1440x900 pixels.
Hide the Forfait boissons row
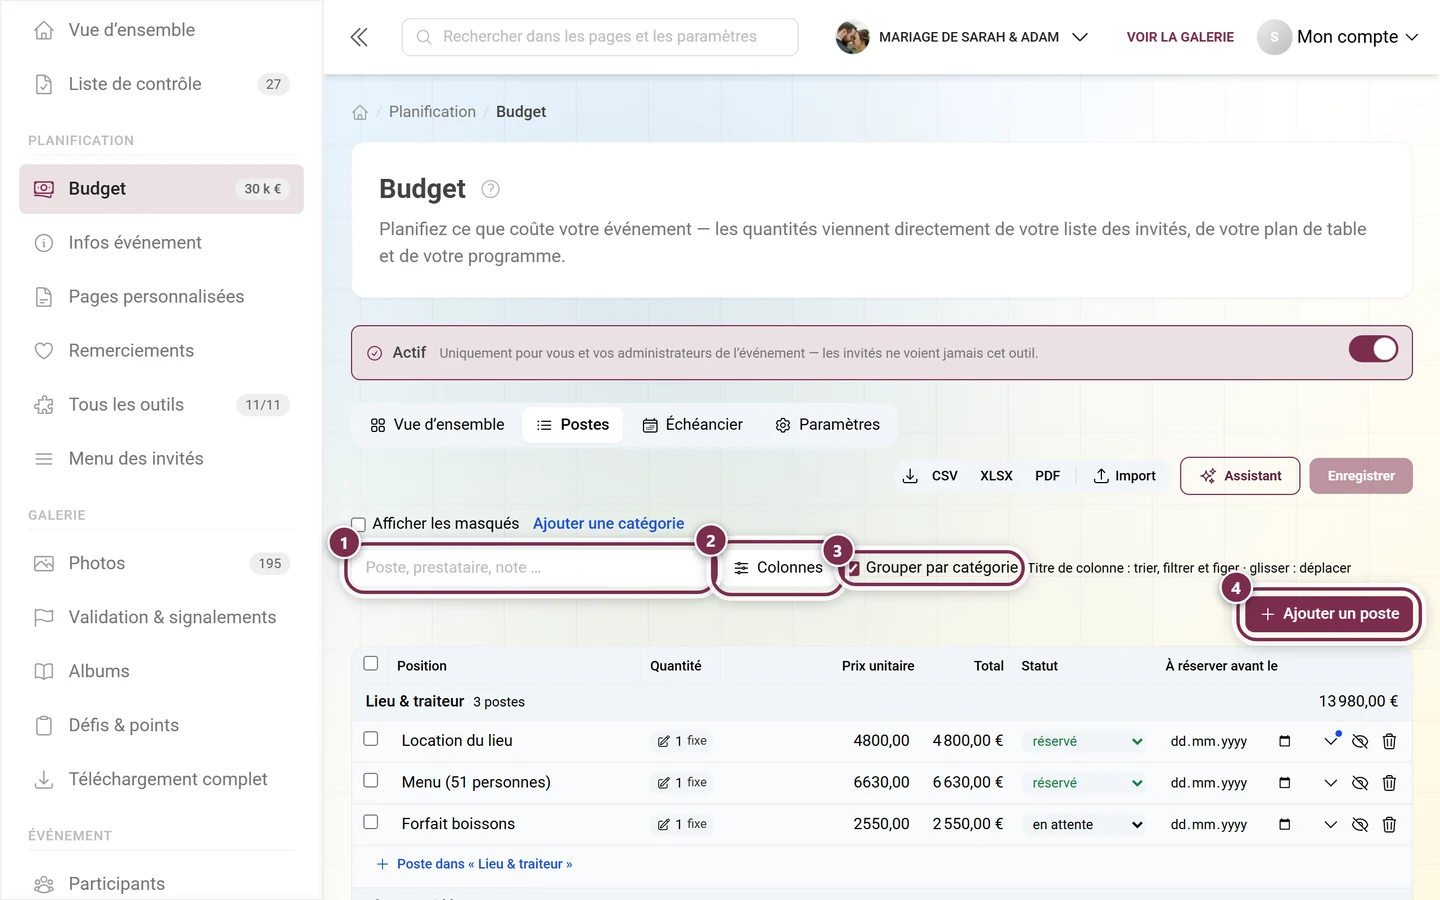1360,825
